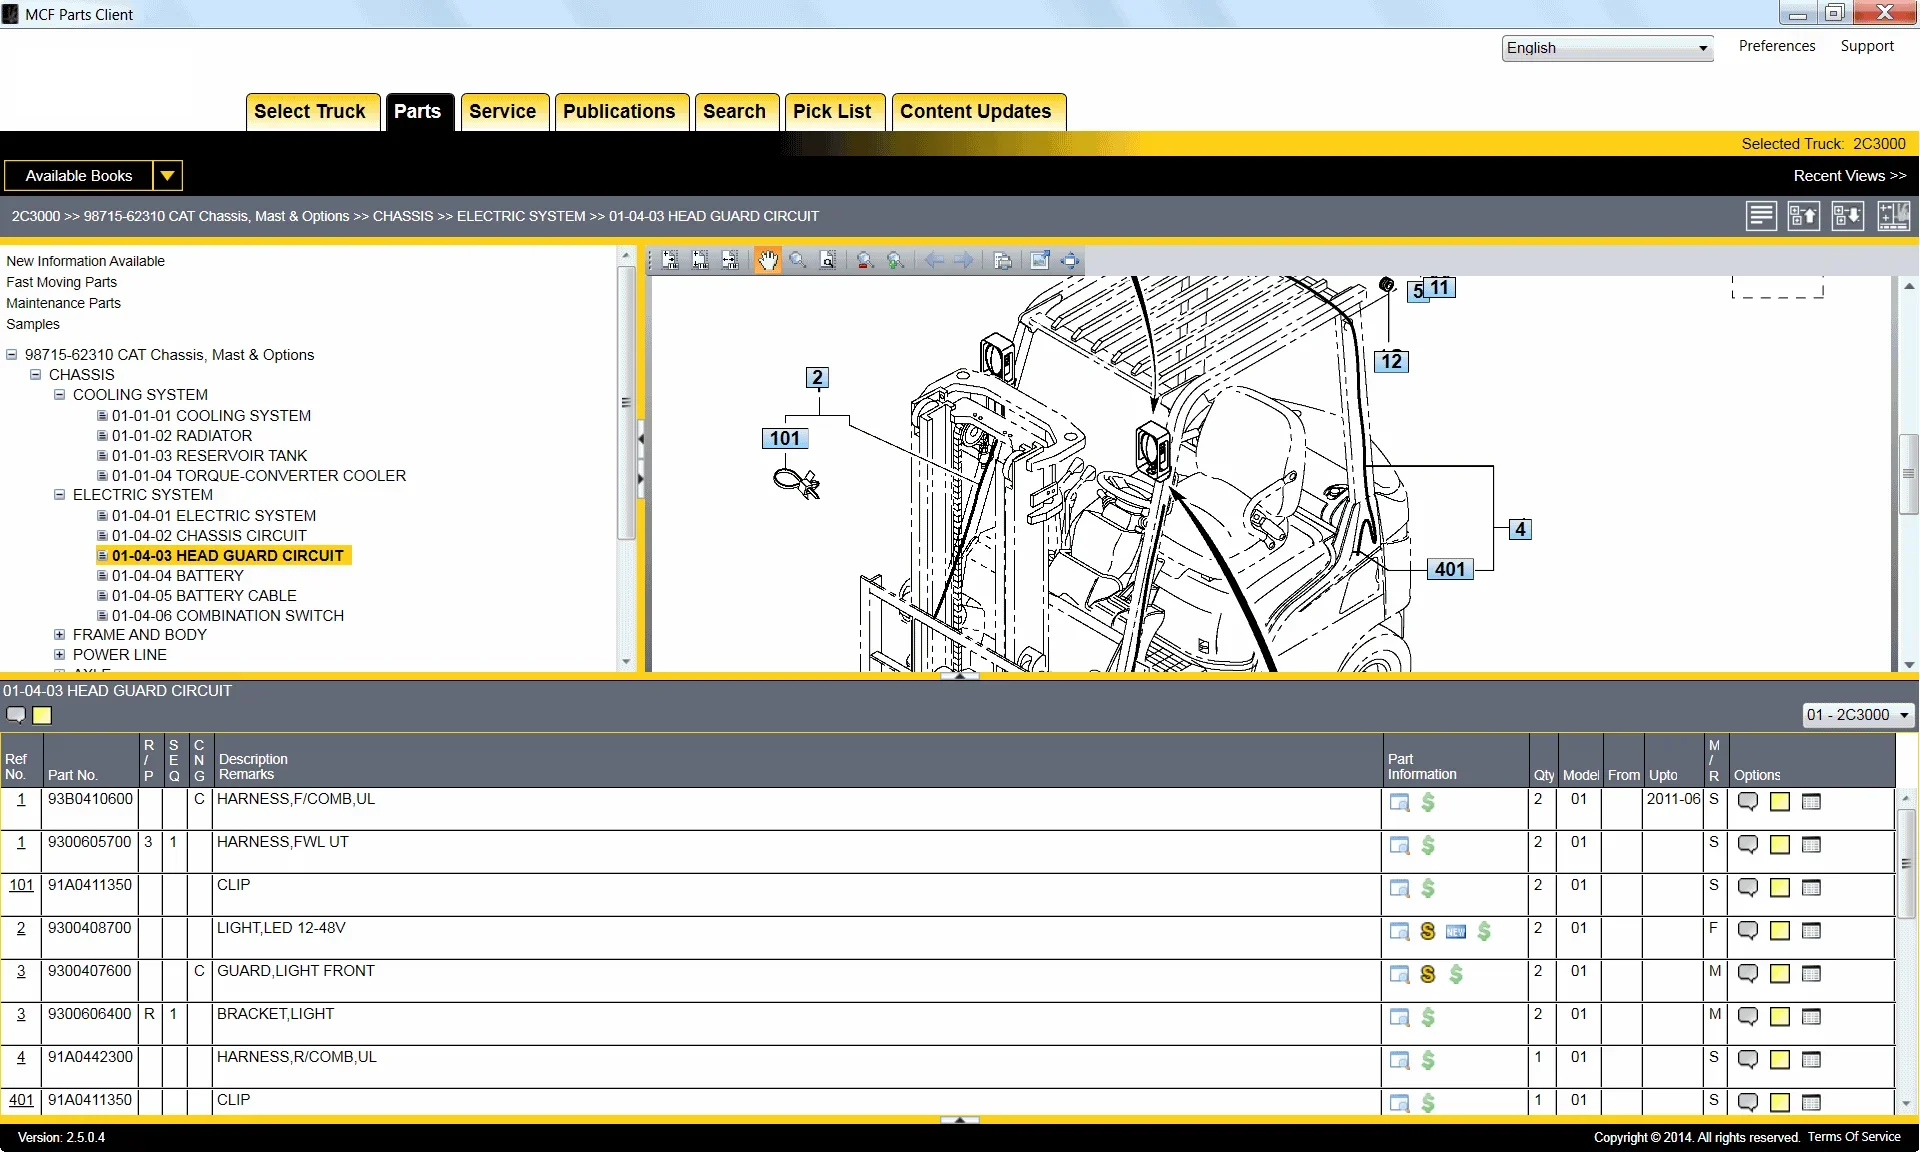
Task: Click the yellow note swatch on BRACKET,LIGHT row
Action: 1780,1018
